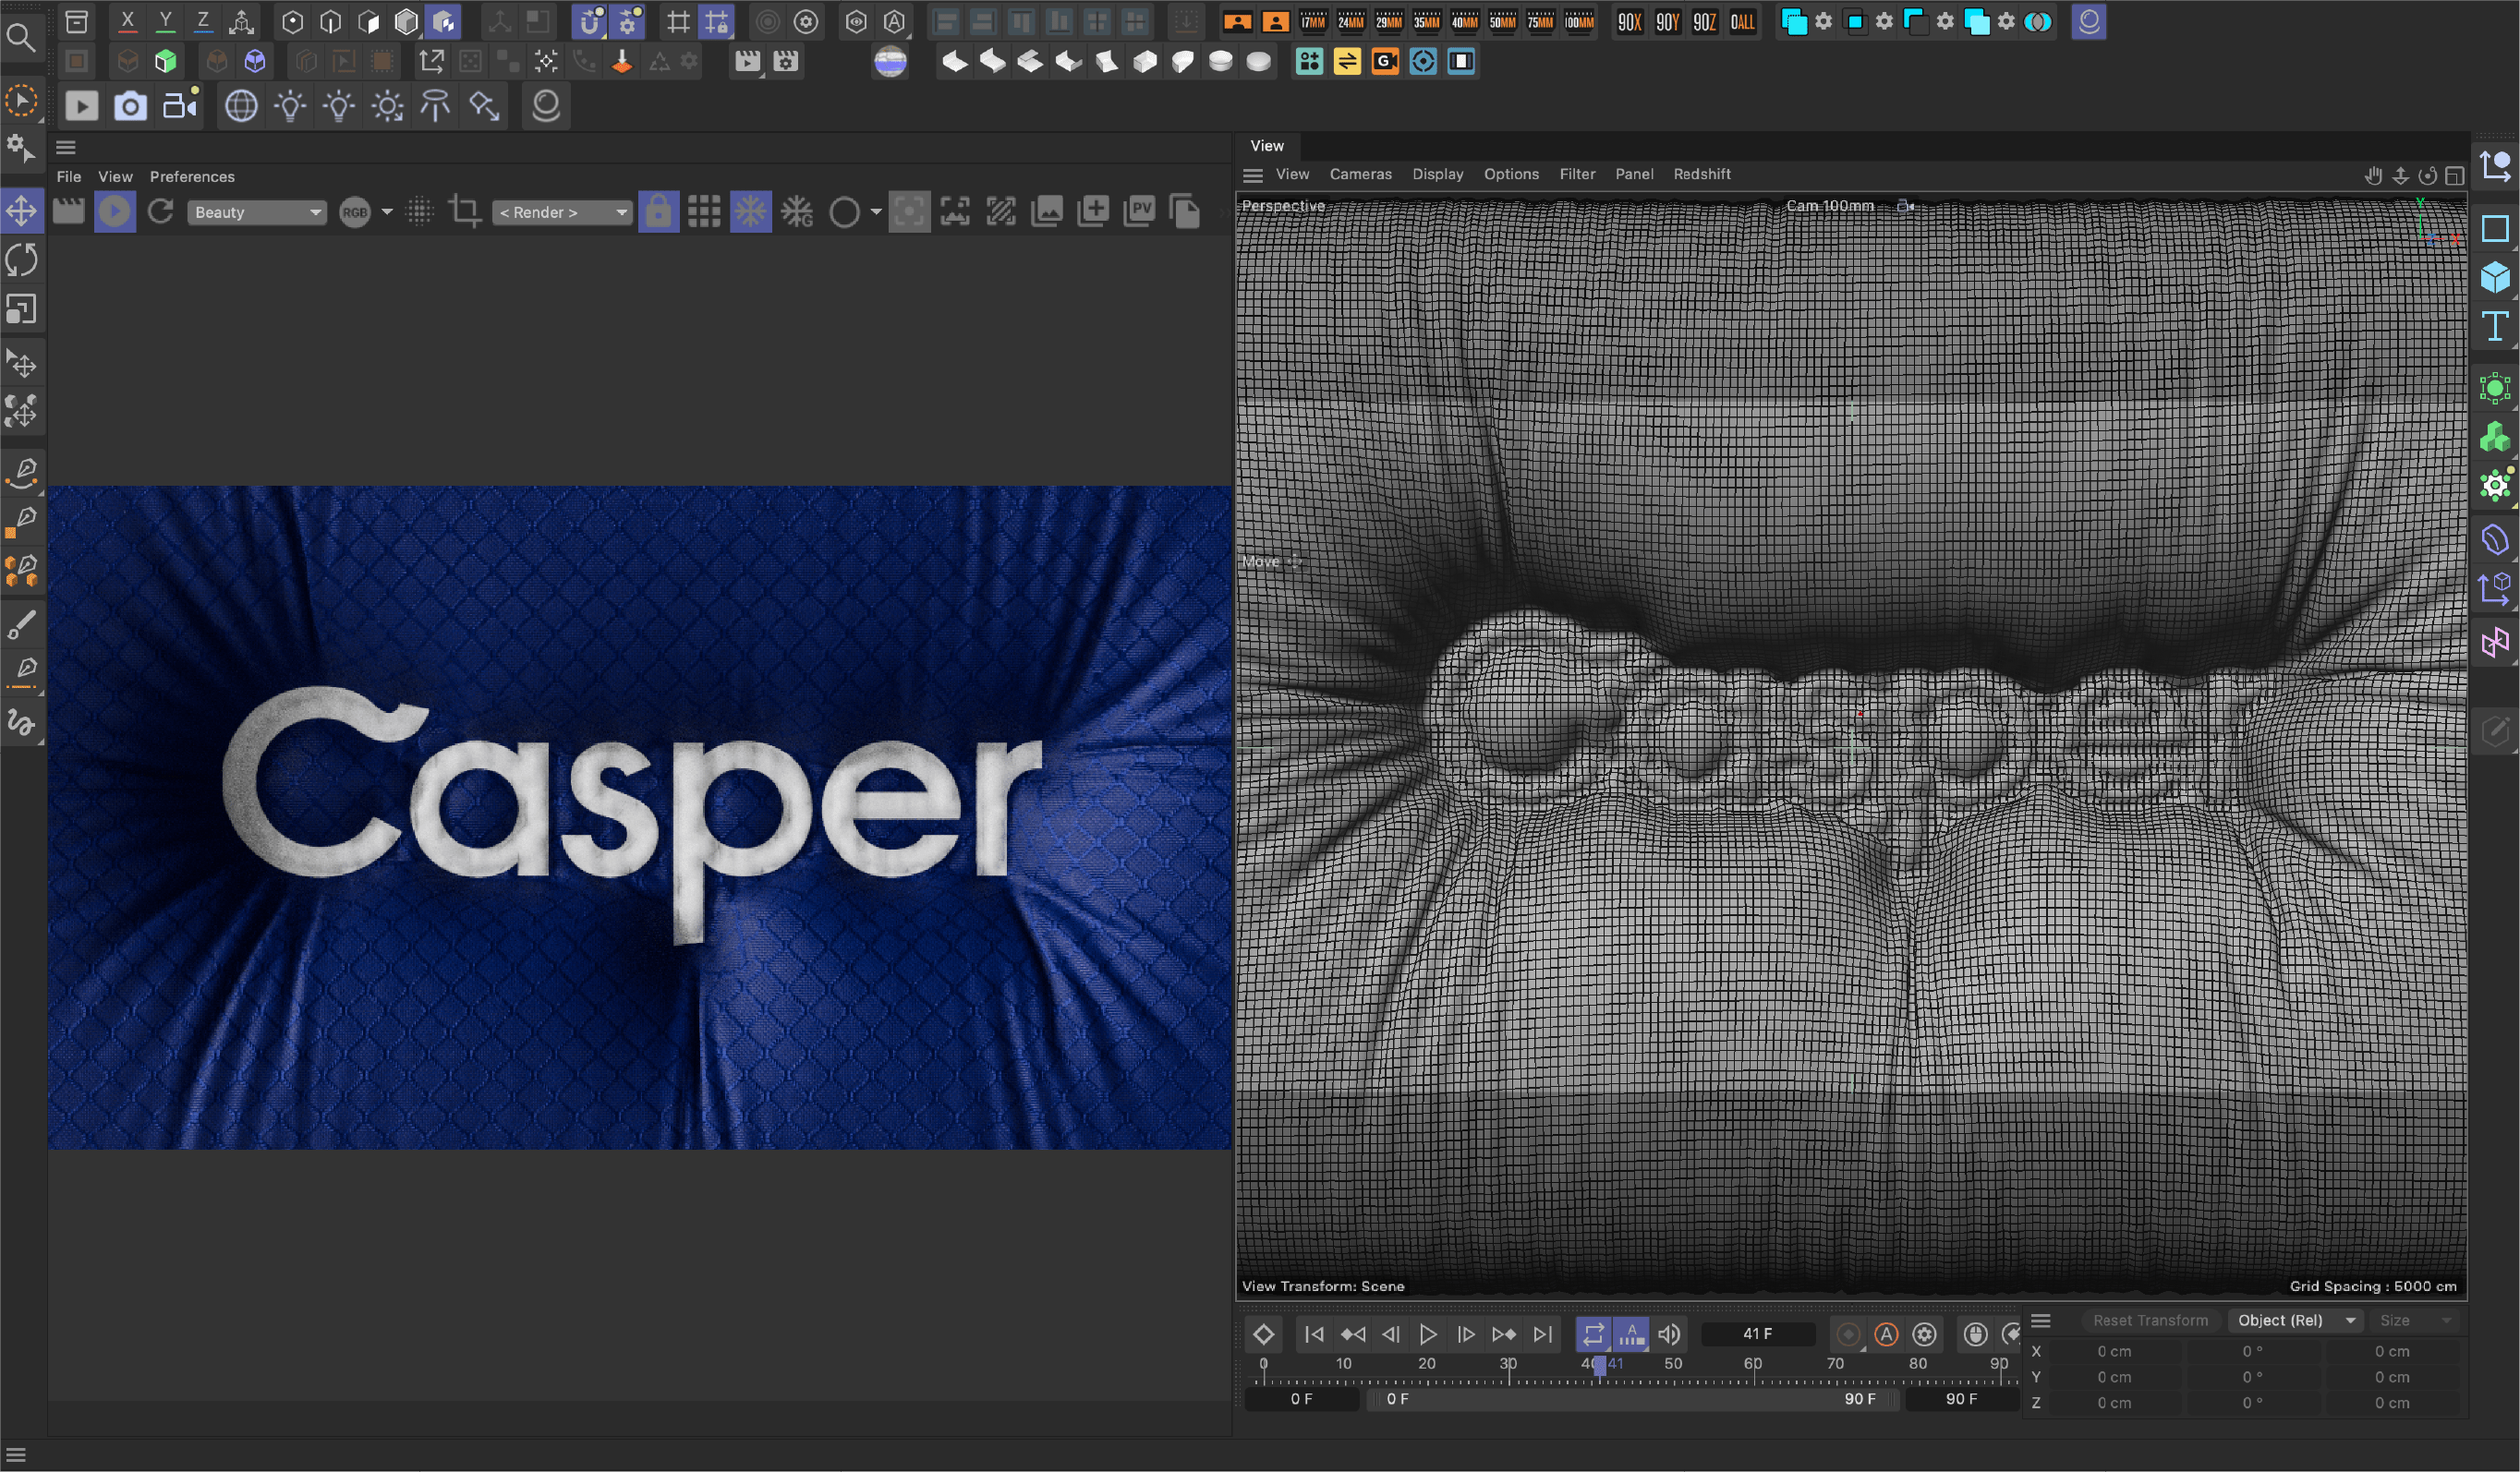
Task: Click the Reset Transform button
Action: [2150, 1320]
